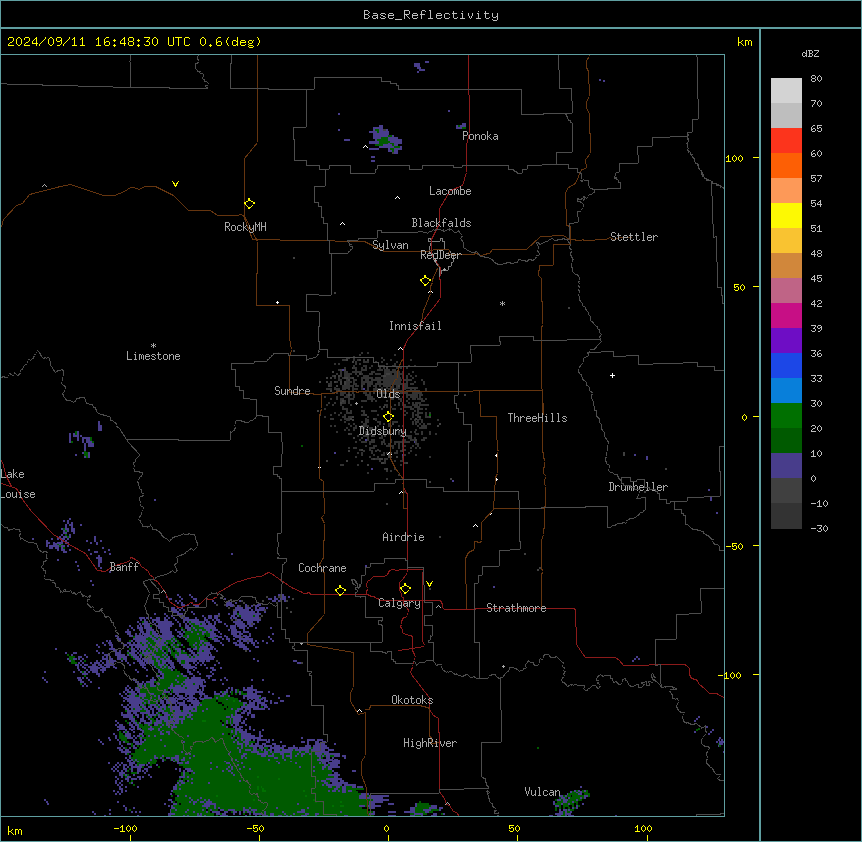Click the light gray 70-80 dBZ swatch
The image size is (862, 842).
(786, 90)
